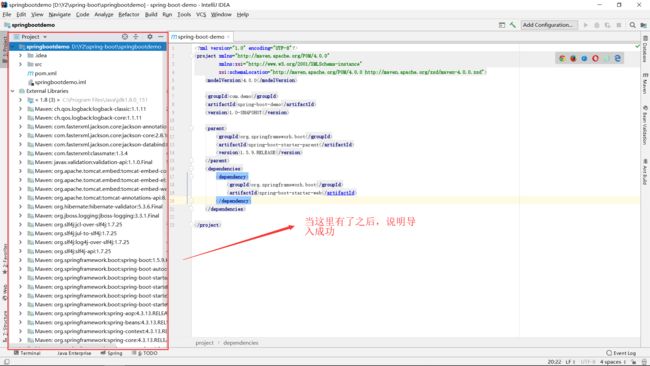Open the Chrome browser preview icon
This screenshot has width=650, height=366.
coord(562,58)
